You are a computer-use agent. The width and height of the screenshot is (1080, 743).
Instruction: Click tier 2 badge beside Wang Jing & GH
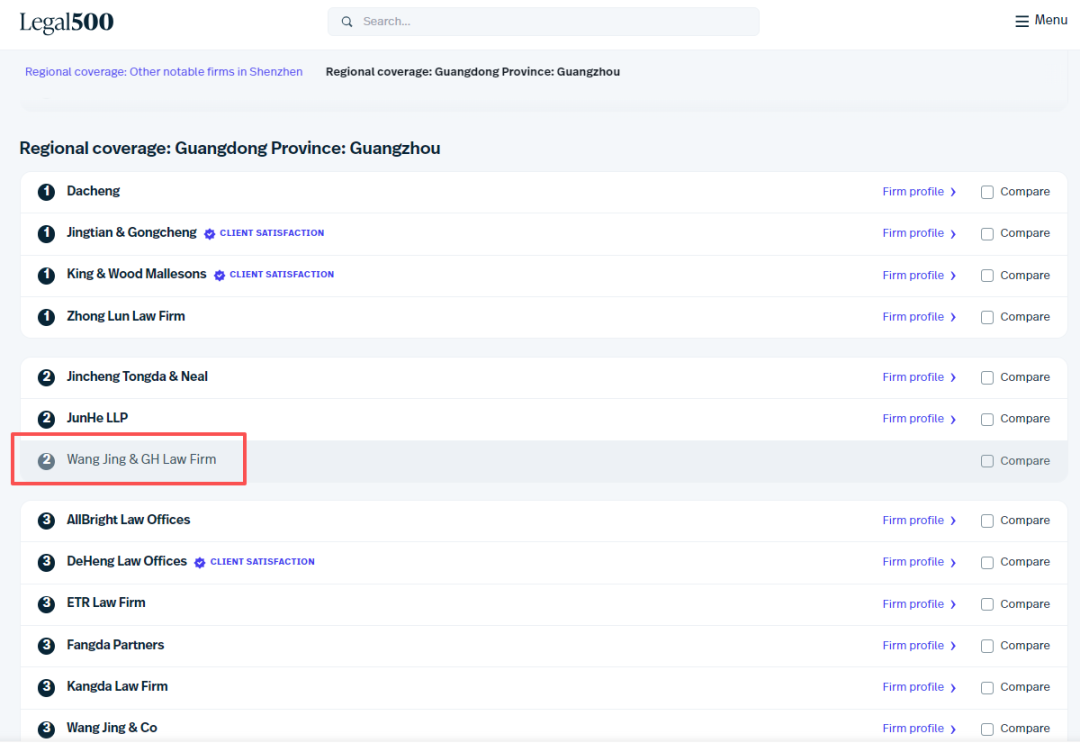[46, 461]
